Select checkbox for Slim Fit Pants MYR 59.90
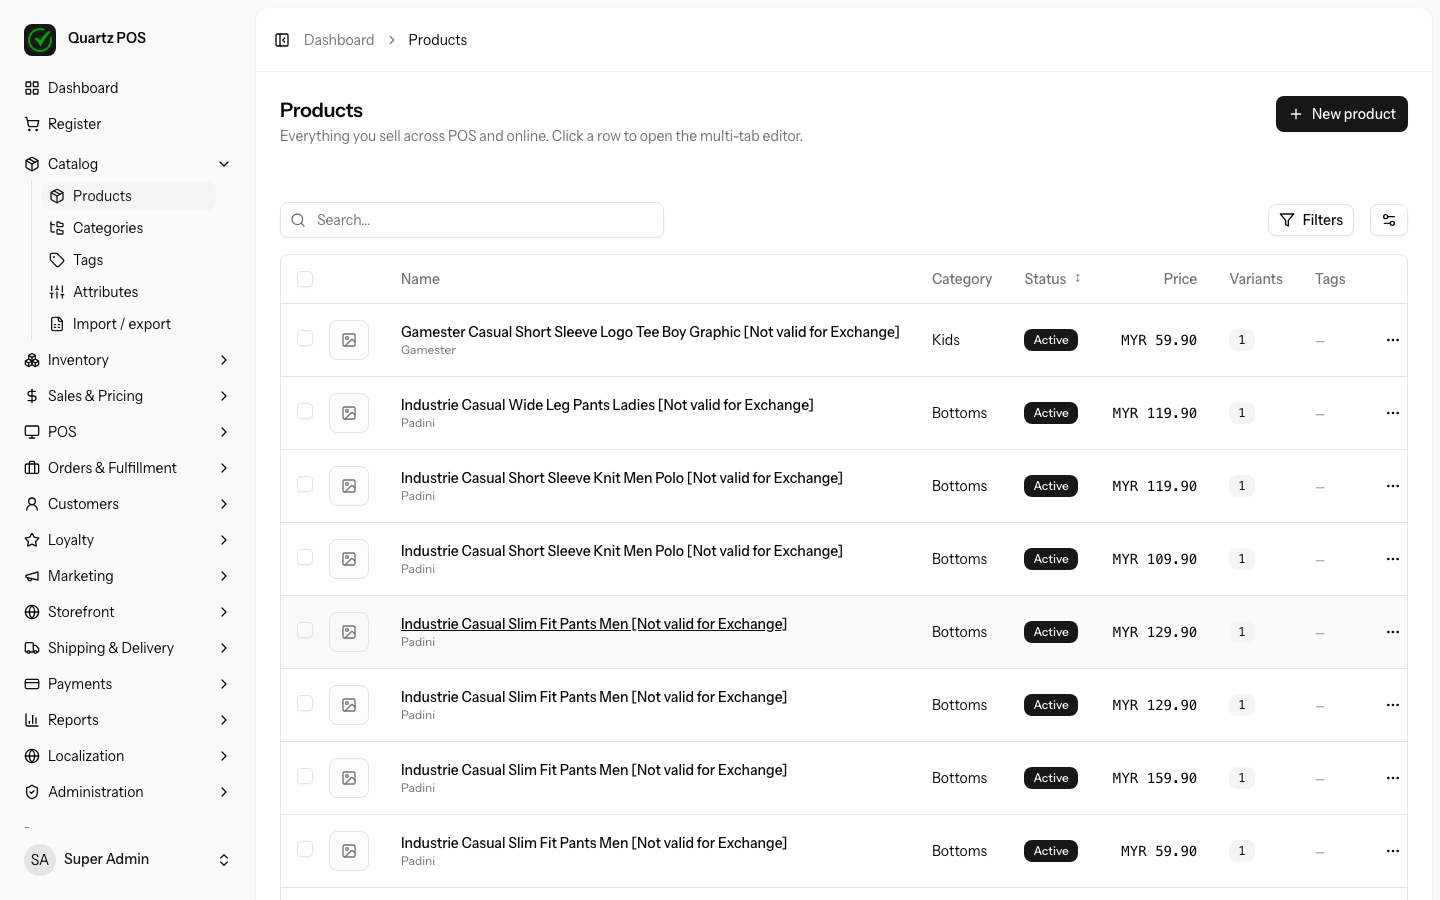 click(x=305, y=849)
